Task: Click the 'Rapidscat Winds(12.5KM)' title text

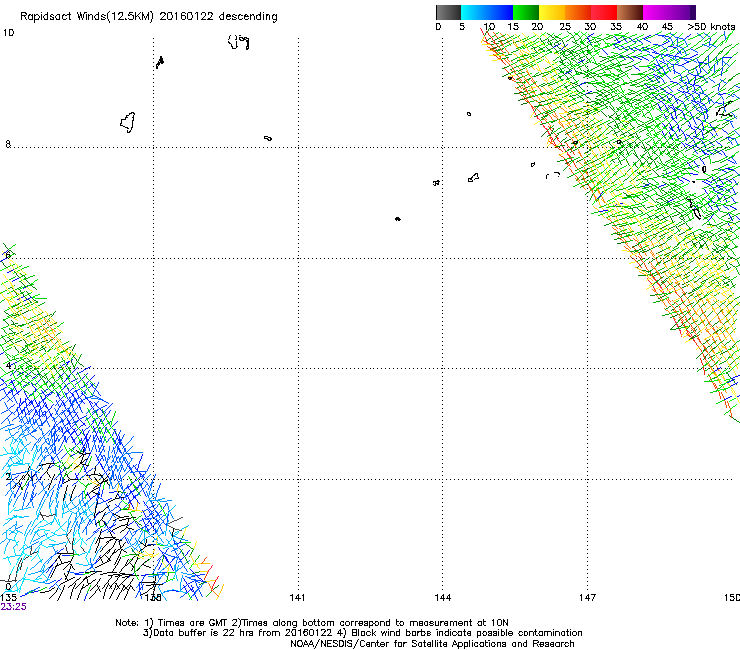Action: click(87, 17)
